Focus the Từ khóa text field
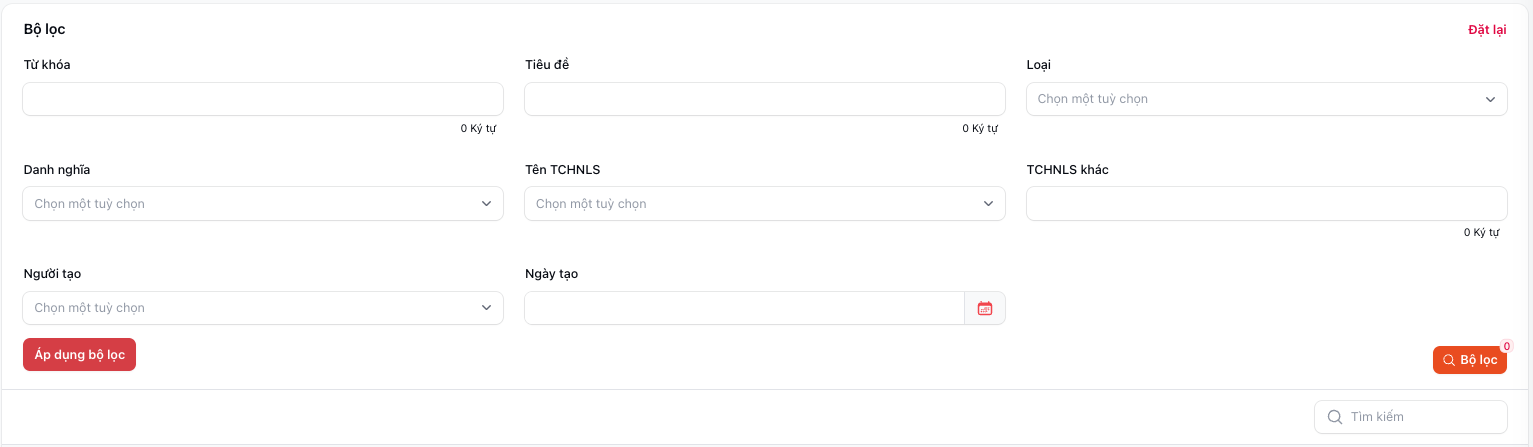 262,99
